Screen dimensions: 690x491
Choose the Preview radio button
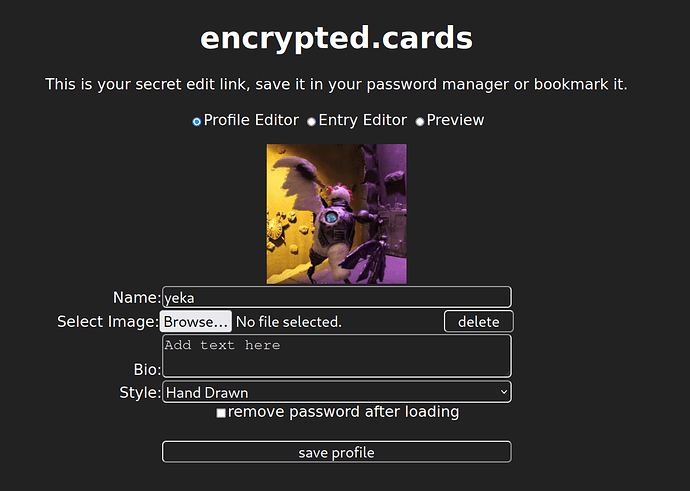[x=420, y=121]
